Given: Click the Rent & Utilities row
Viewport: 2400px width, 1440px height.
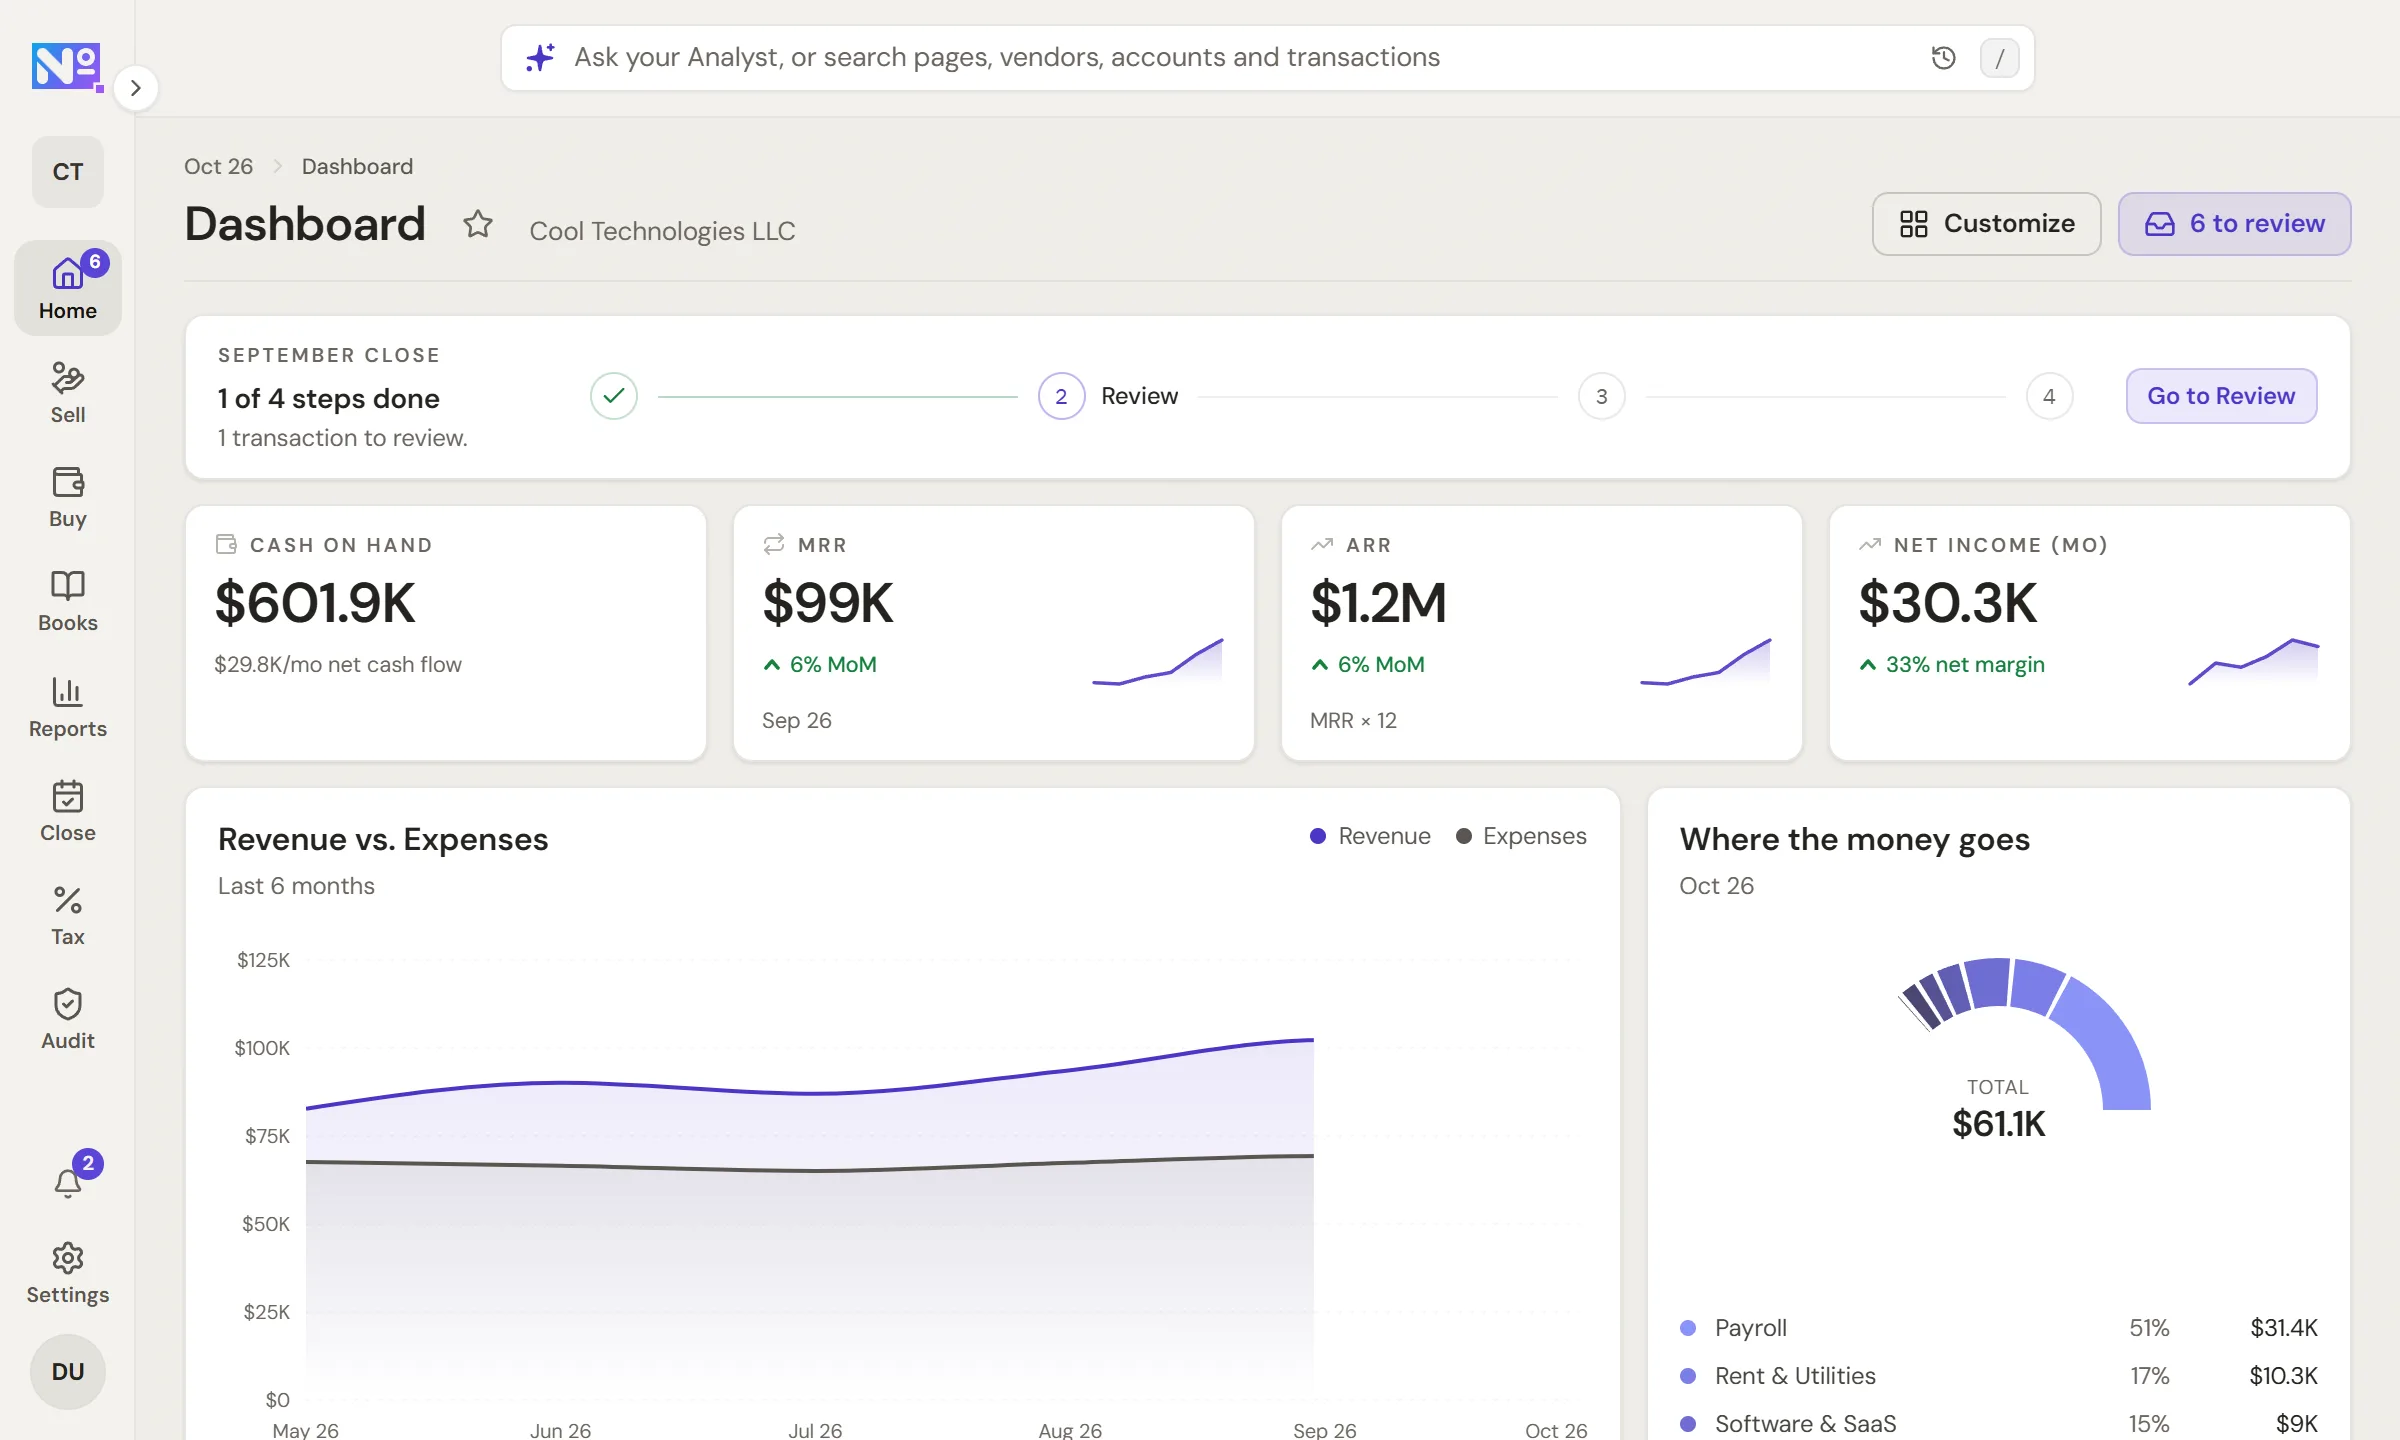Looking at the screenshot, I should (x=1998, y=1376).
